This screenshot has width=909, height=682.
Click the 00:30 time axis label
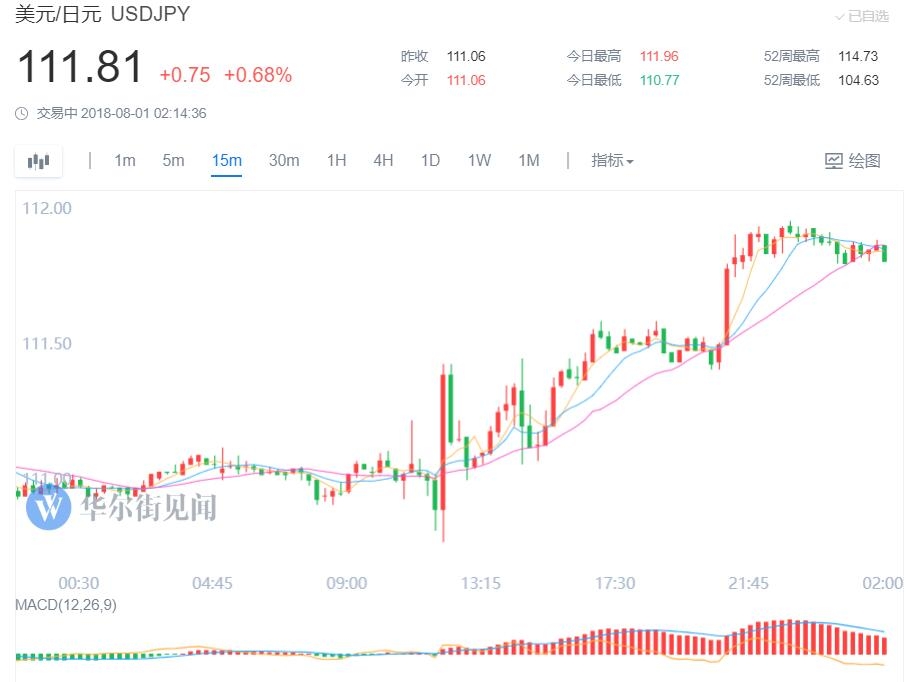79,583
